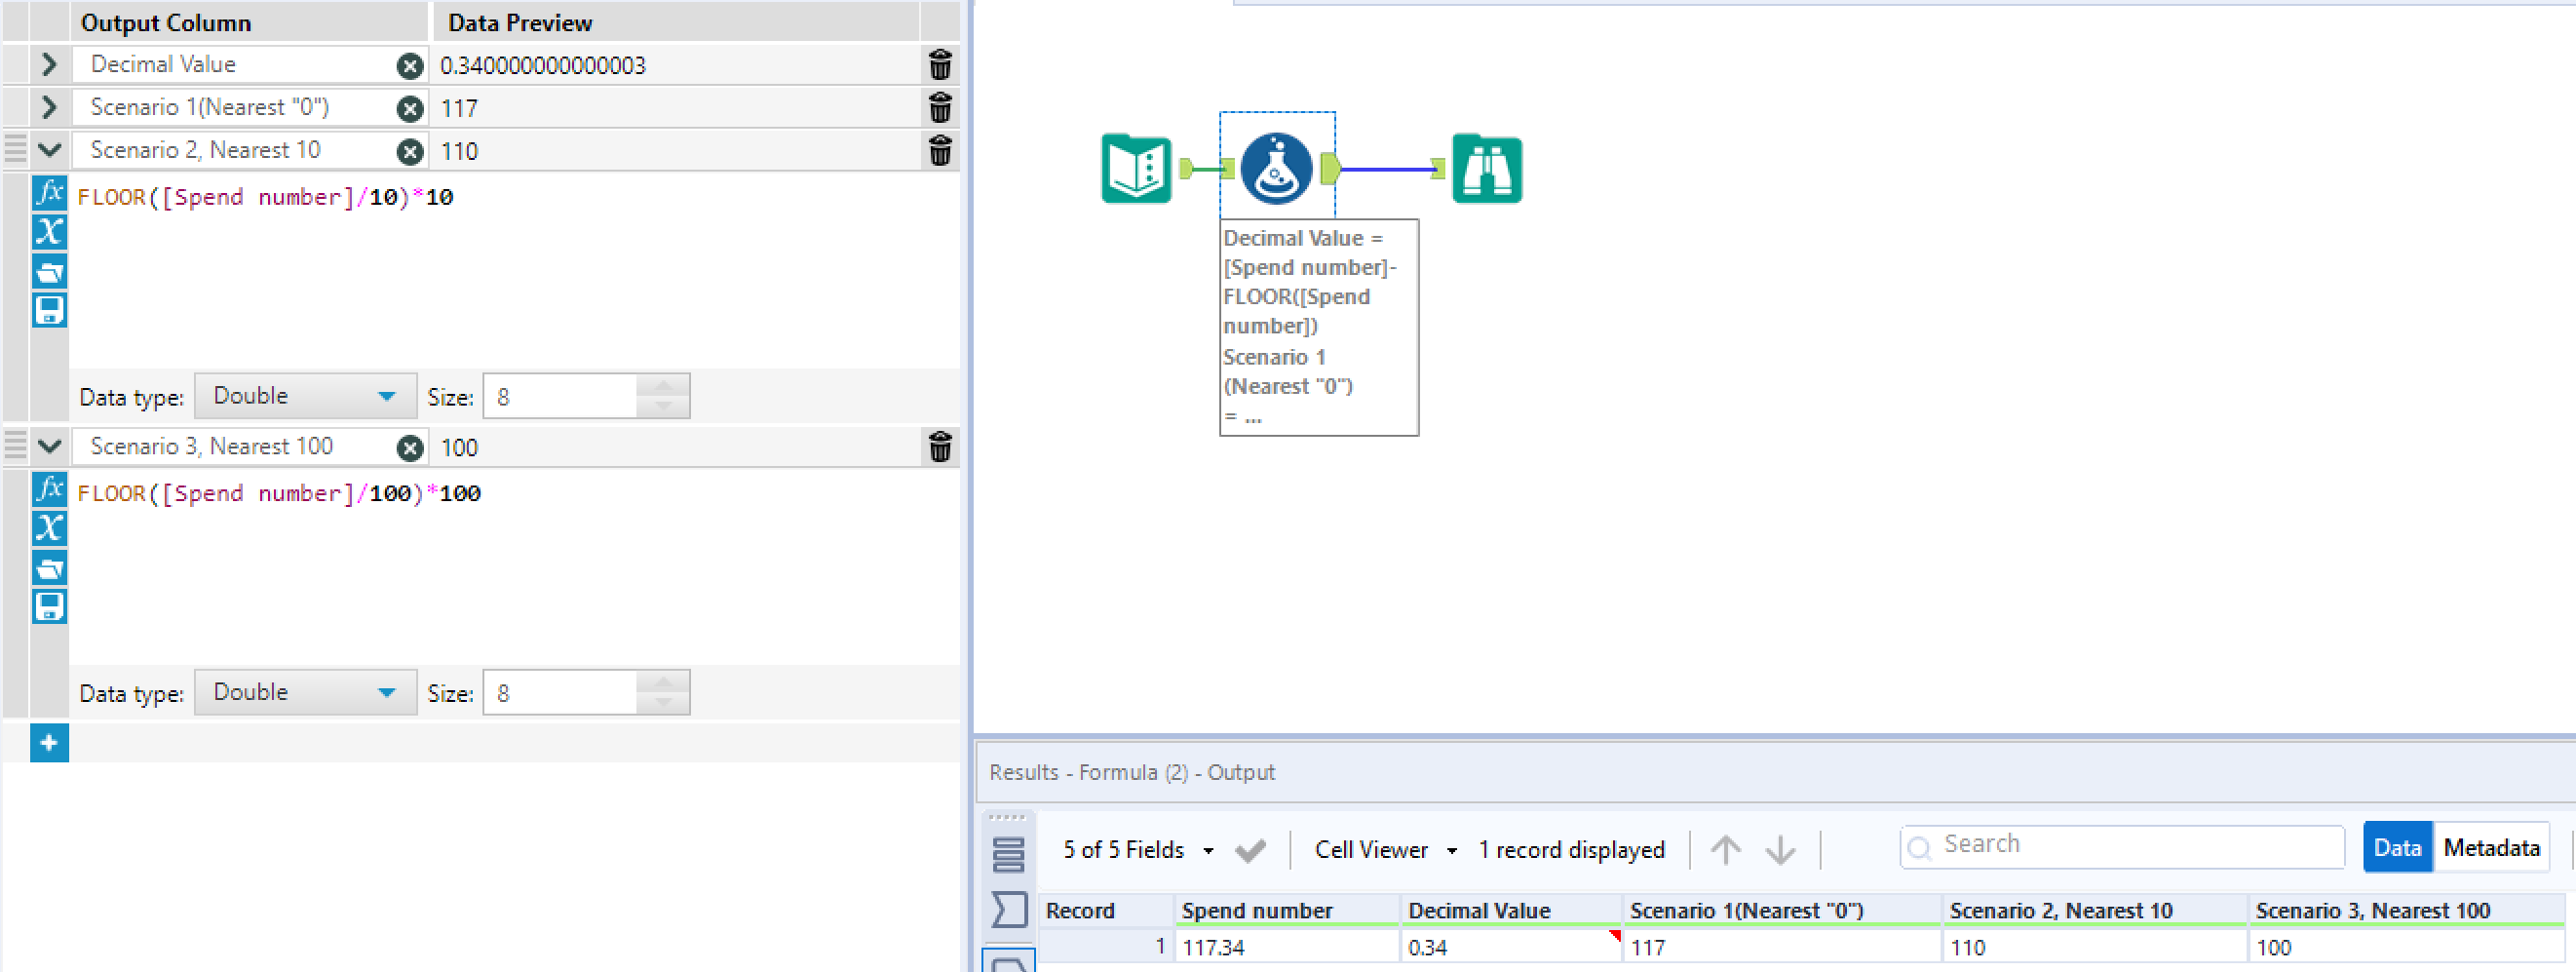Switch to the Data tab

tap(2398, 847)
